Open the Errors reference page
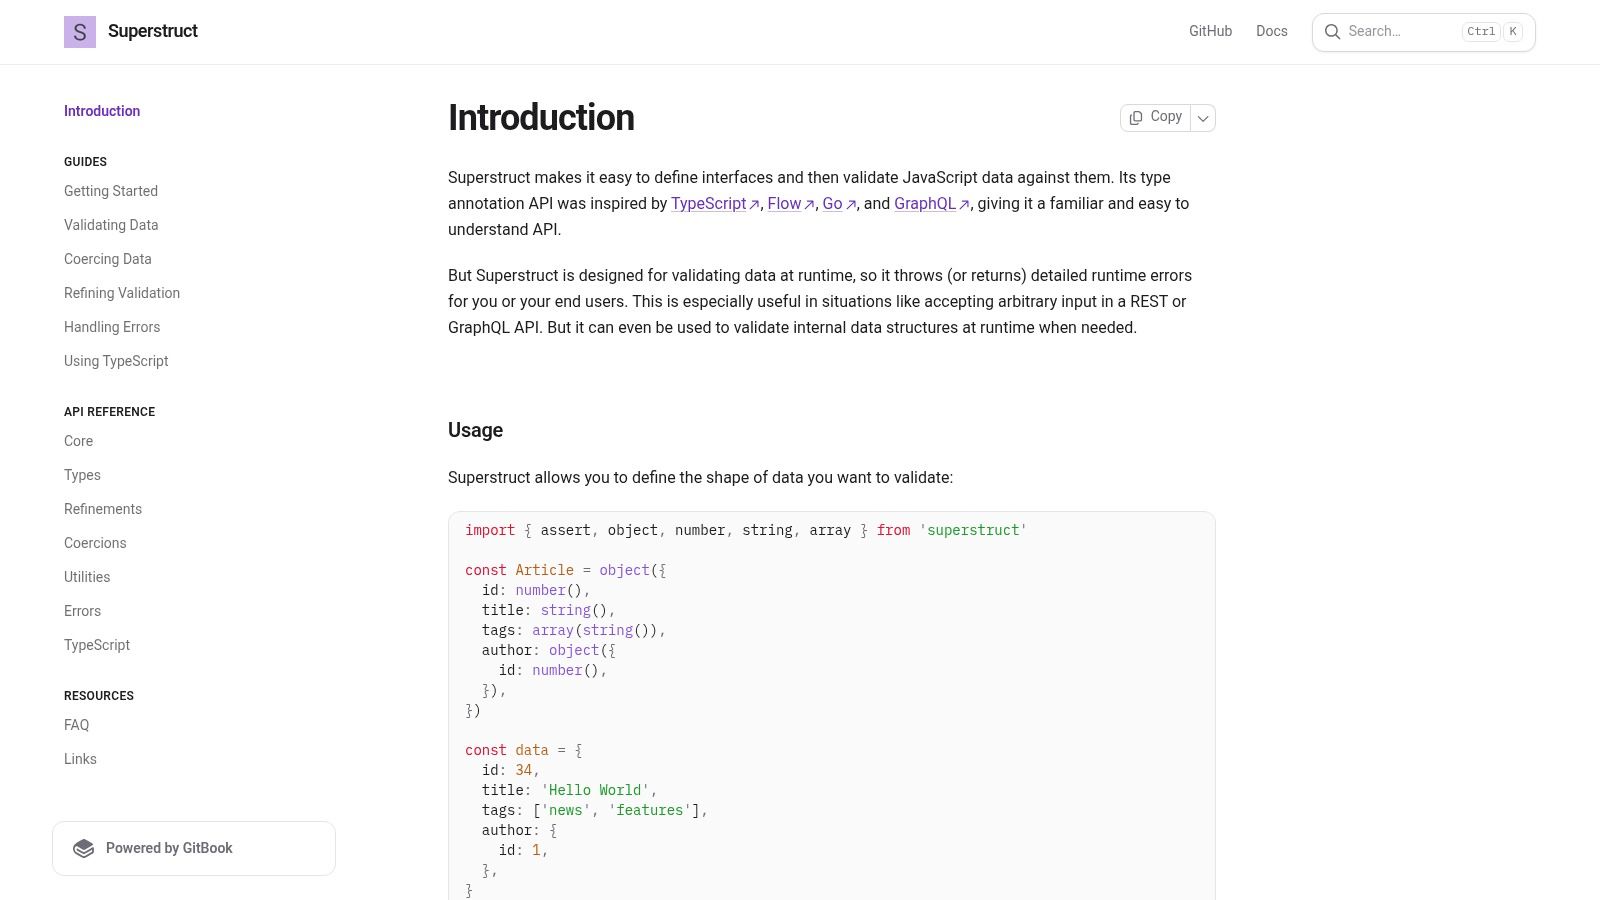This screenshot has width=1600, height=900. click(x=82, y=611)
